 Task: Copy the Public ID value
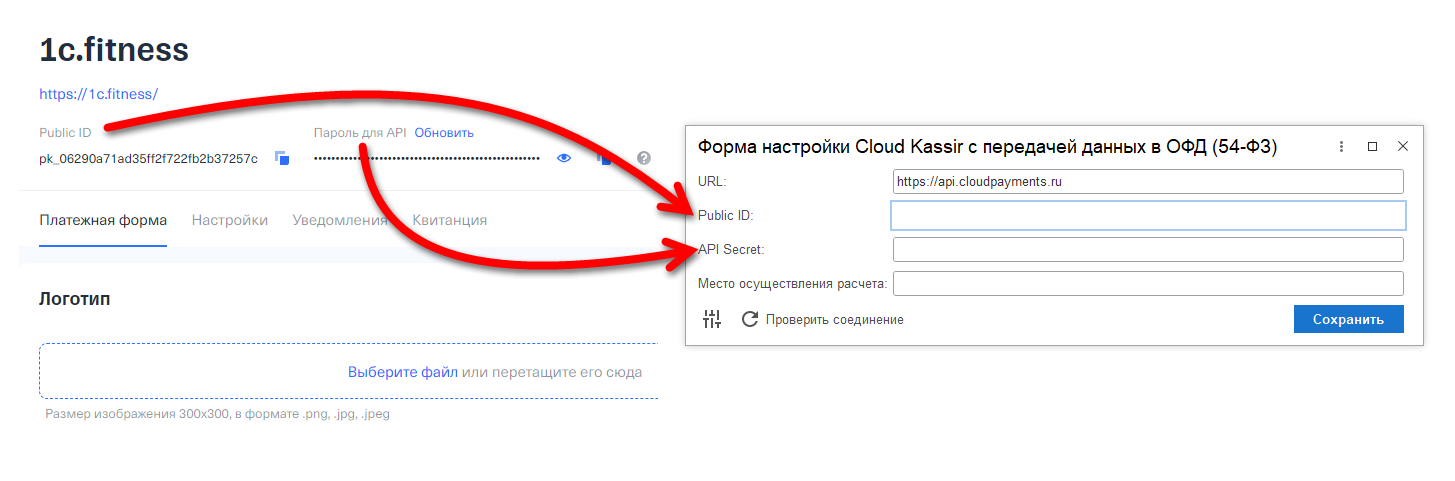pyautogui.click(x=282, y=158)
